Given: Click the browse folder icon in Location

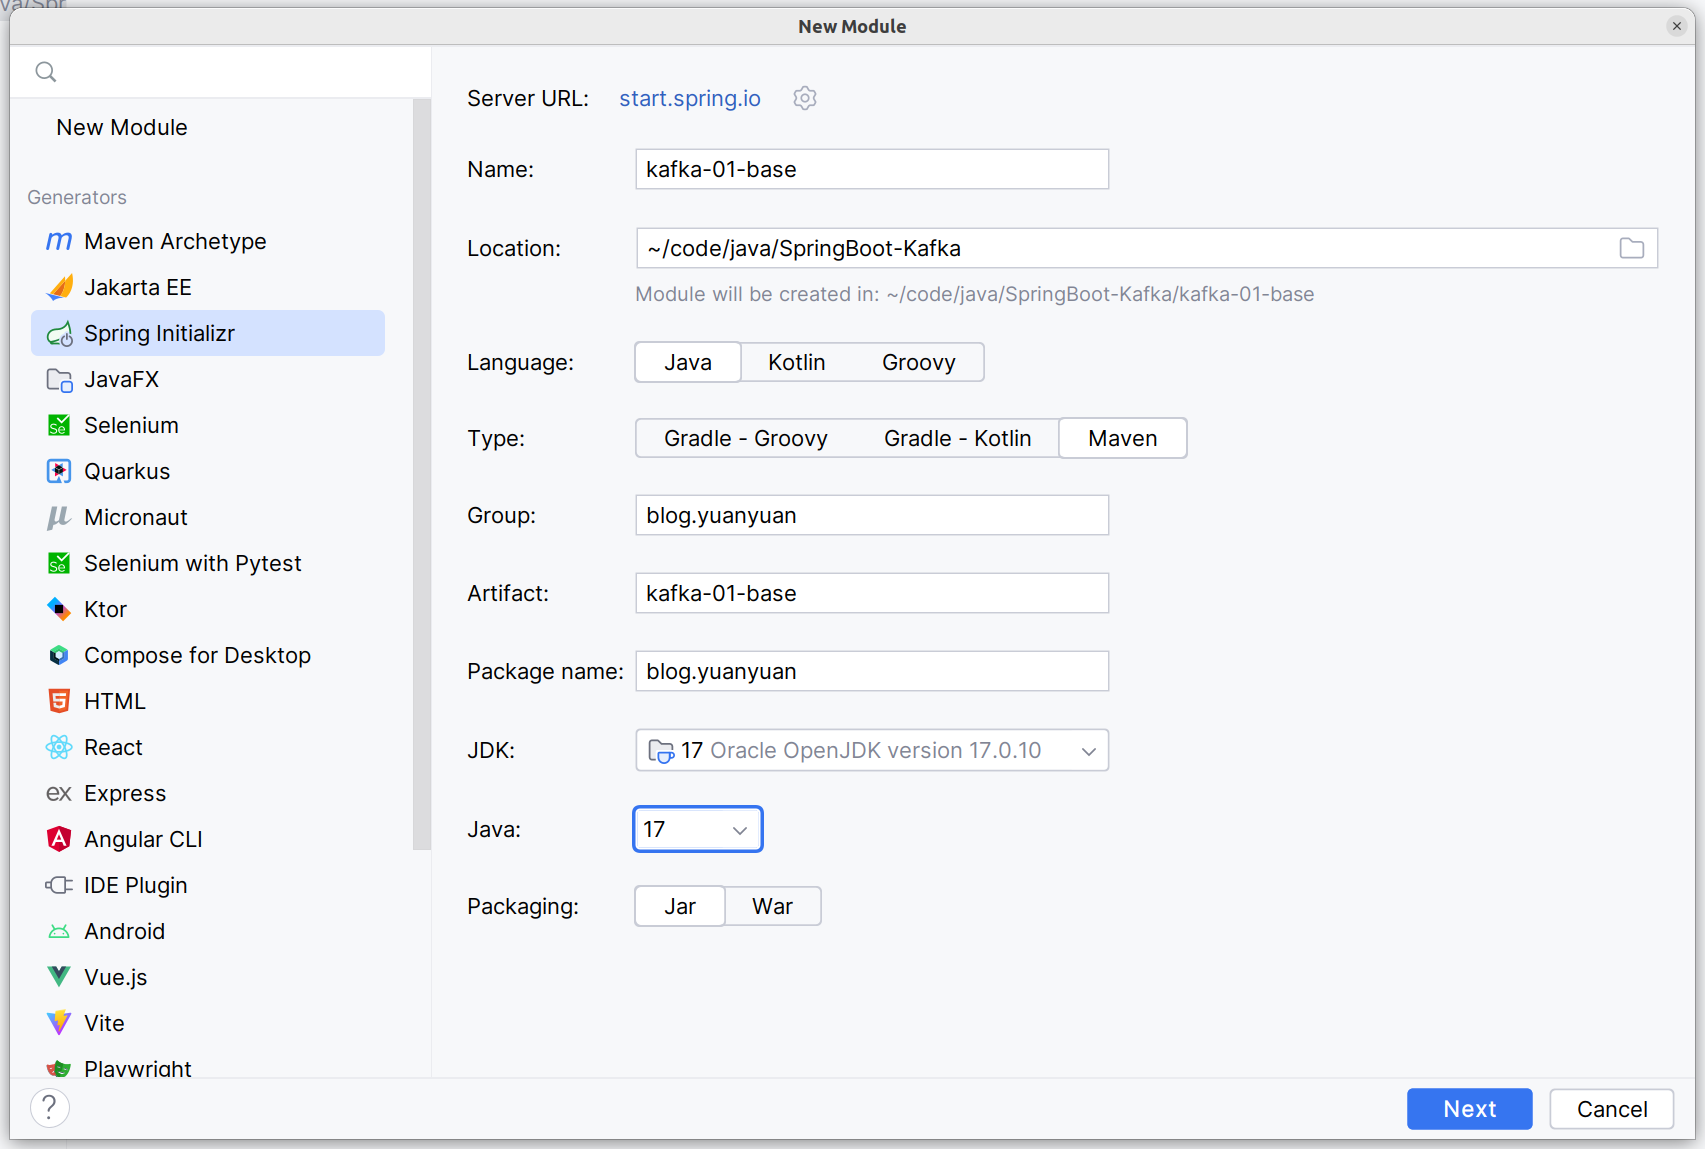Looking at the screenshot, I should pyautogui.click(x=1631, y=249).
